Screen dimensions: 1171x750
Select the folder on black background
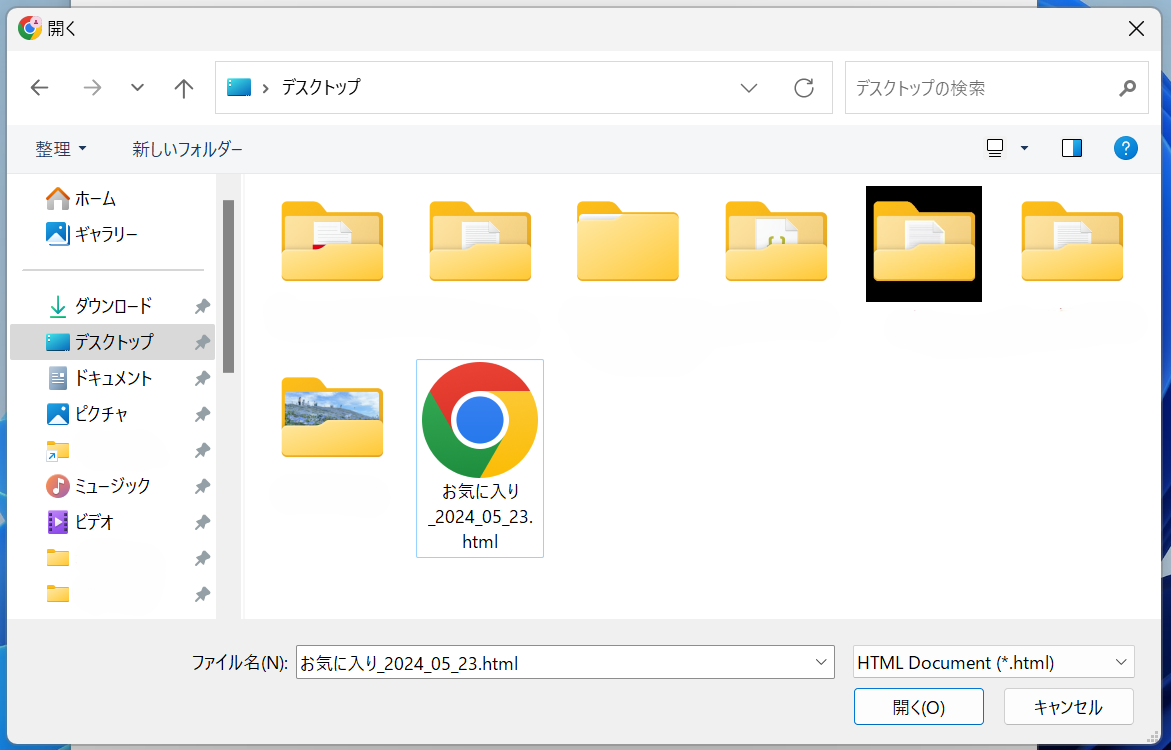[x=924, y=244]
